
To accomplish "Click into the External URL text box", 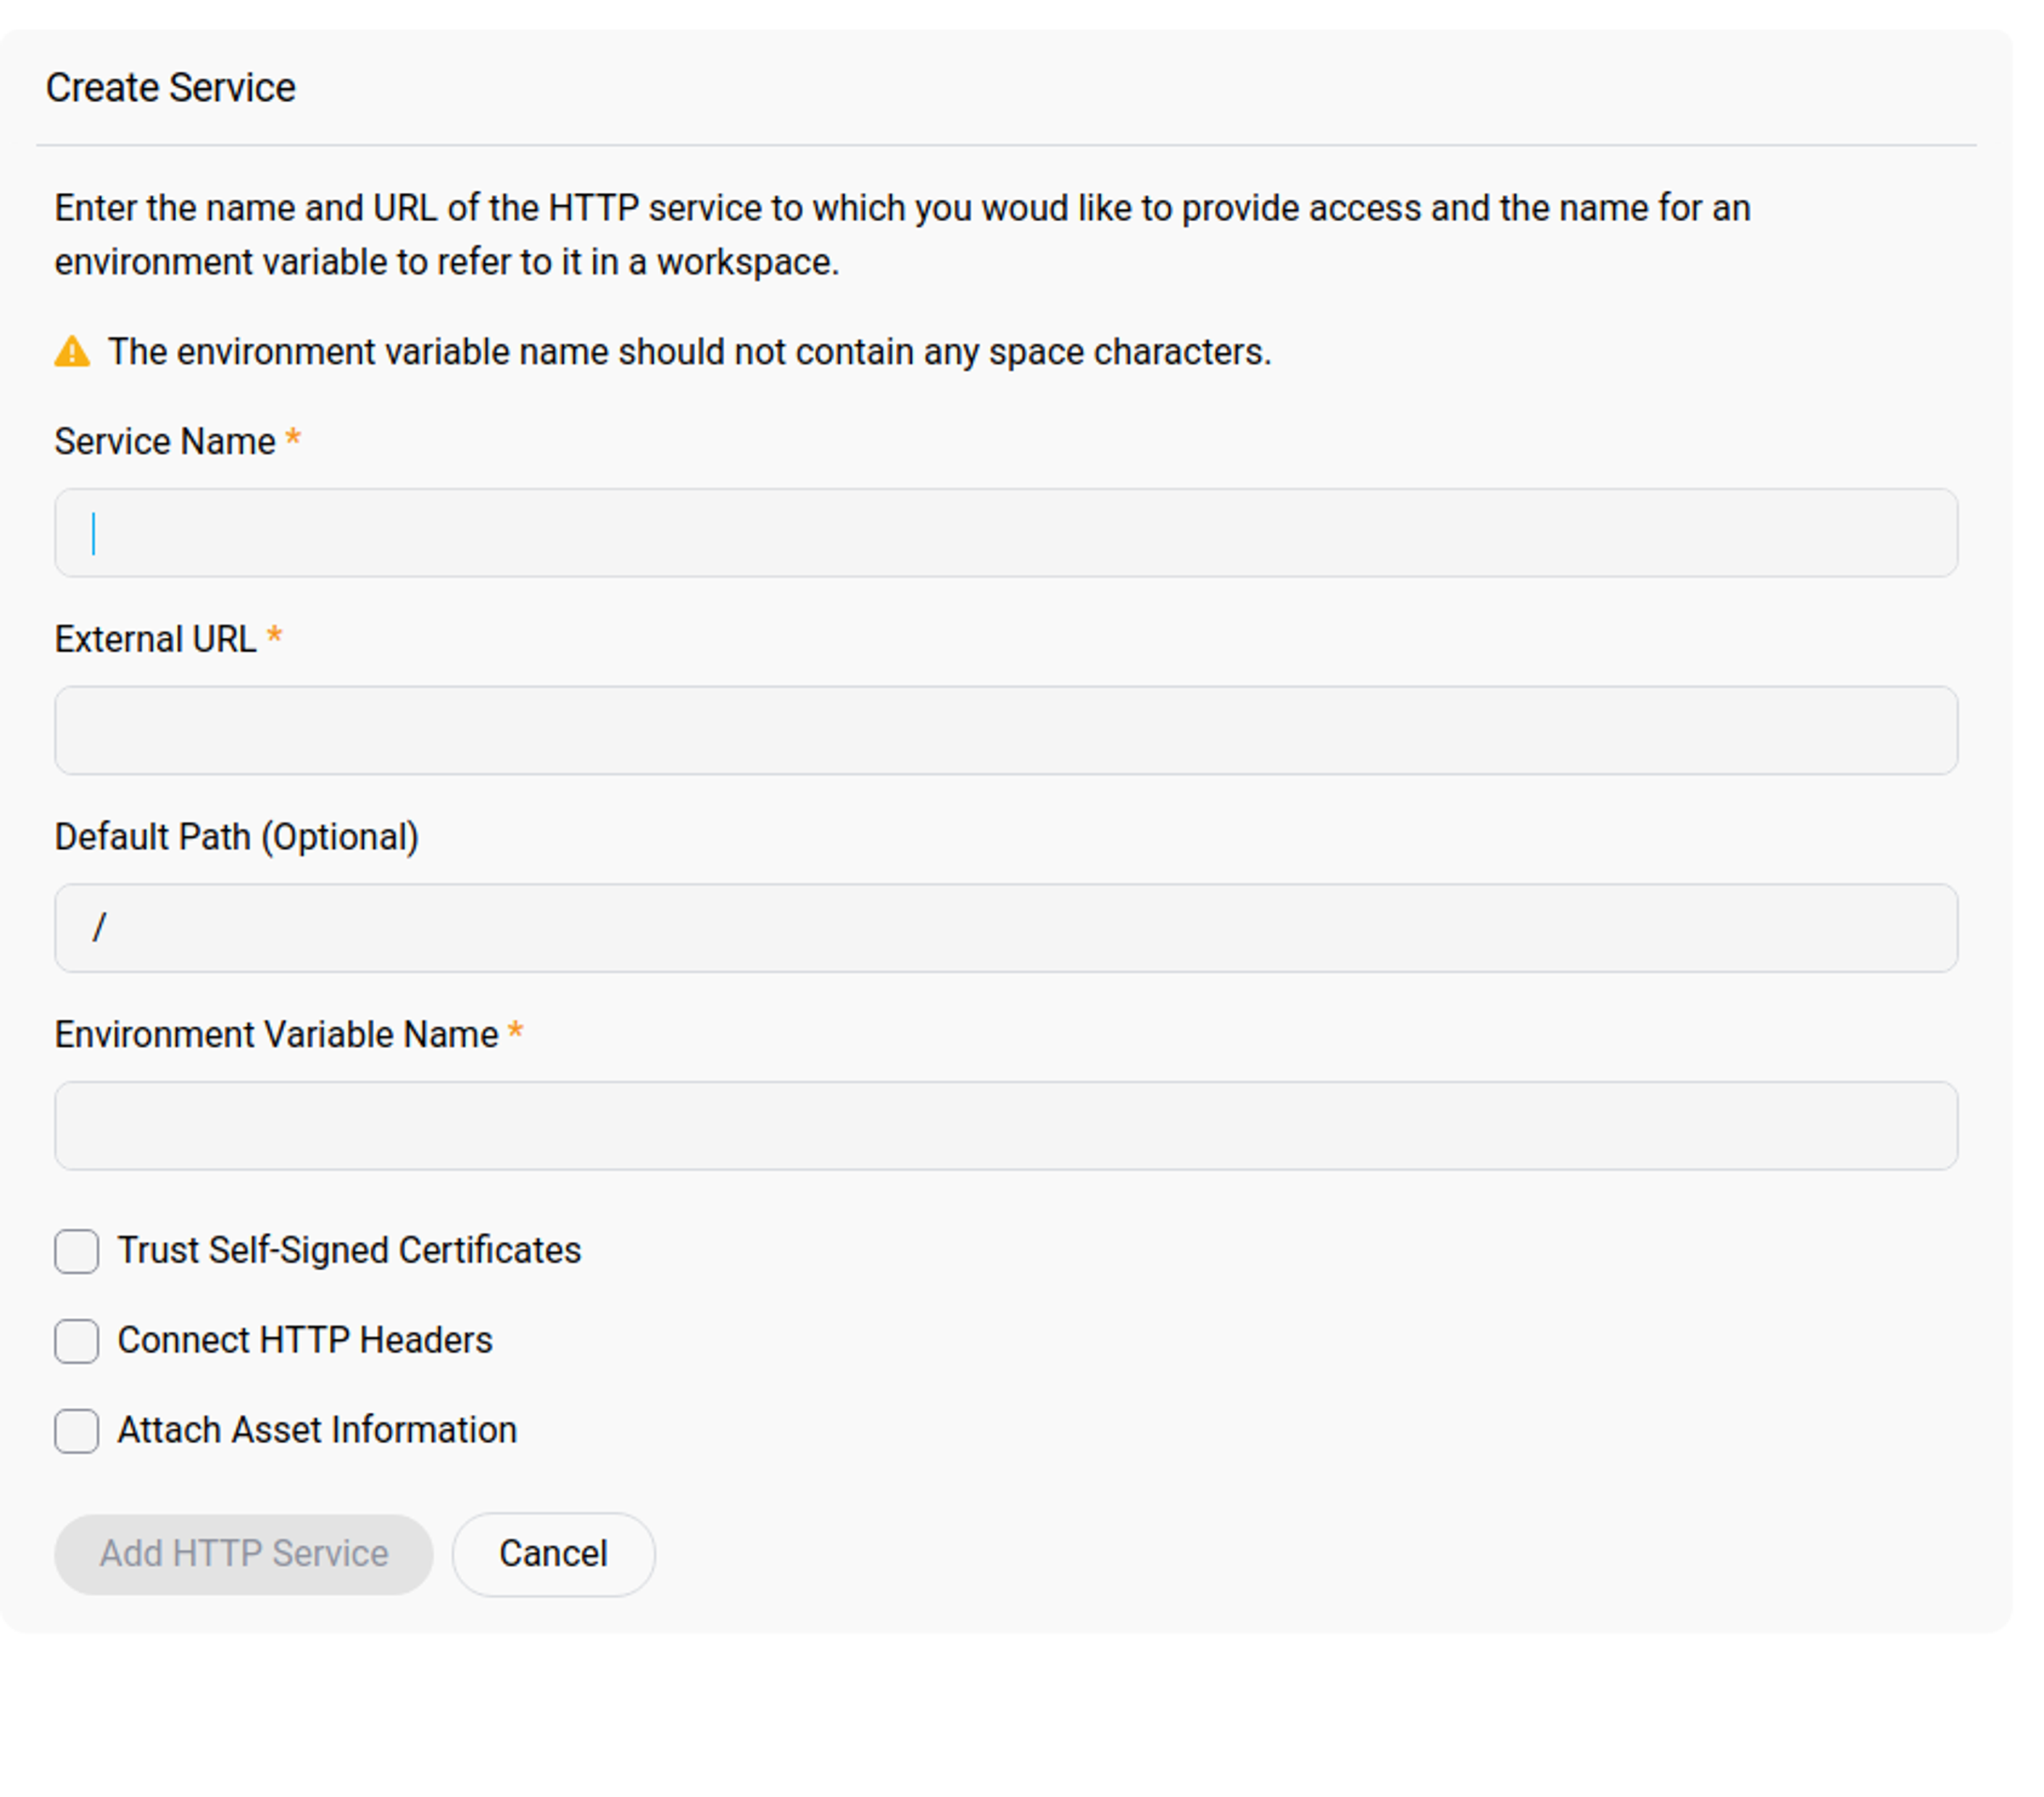I will point(1005,730).
